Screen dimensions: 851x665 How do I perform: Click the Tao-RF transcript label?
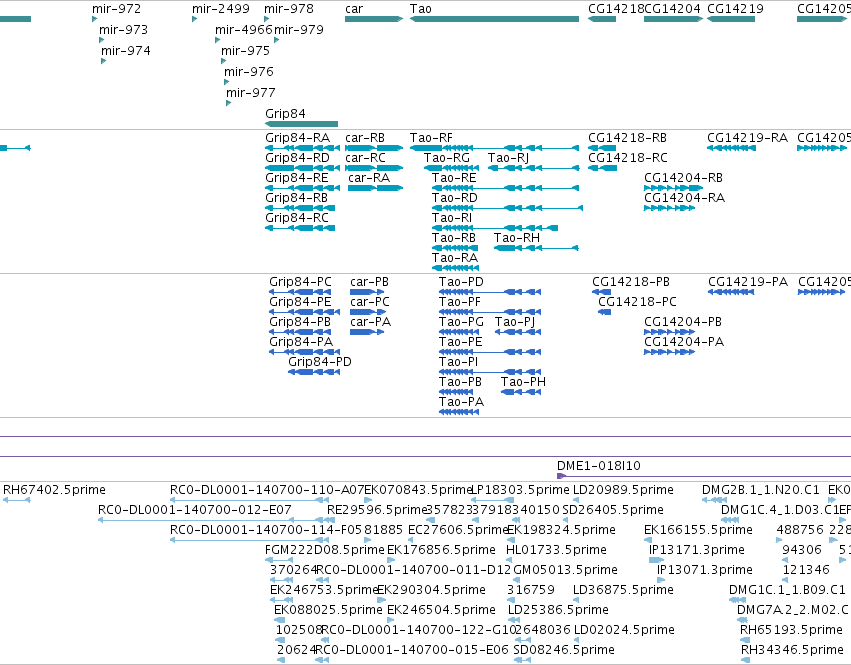click(431, 138)
